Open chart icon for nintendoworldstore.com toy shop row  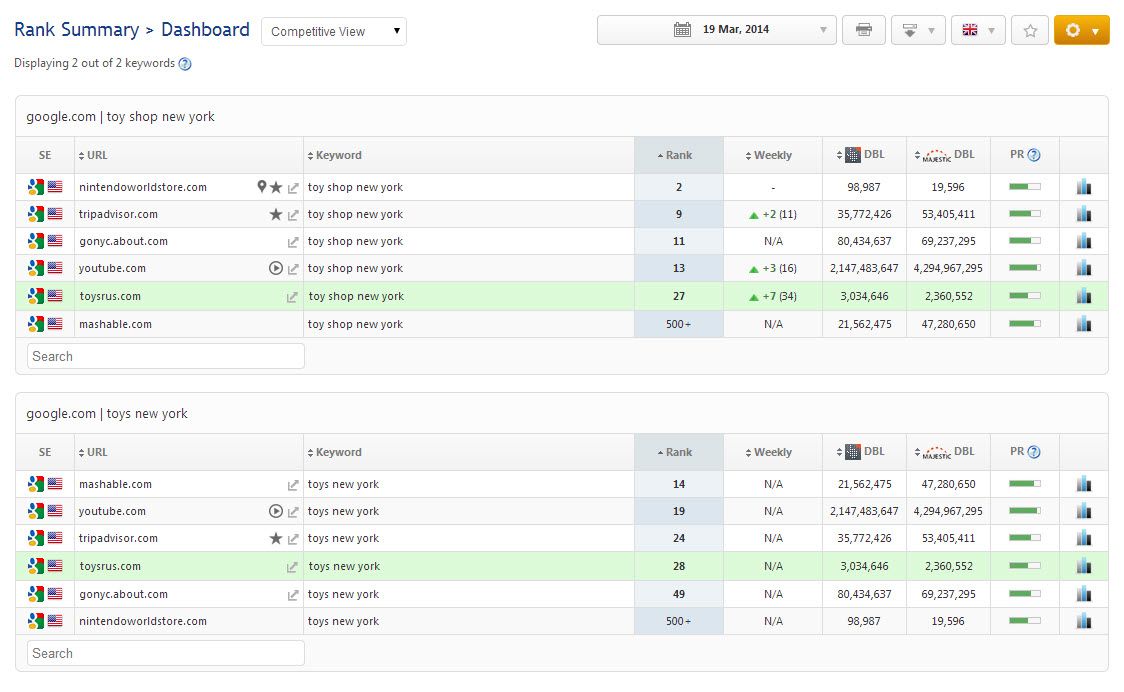pyautogui.click(x=1083, y=187)
